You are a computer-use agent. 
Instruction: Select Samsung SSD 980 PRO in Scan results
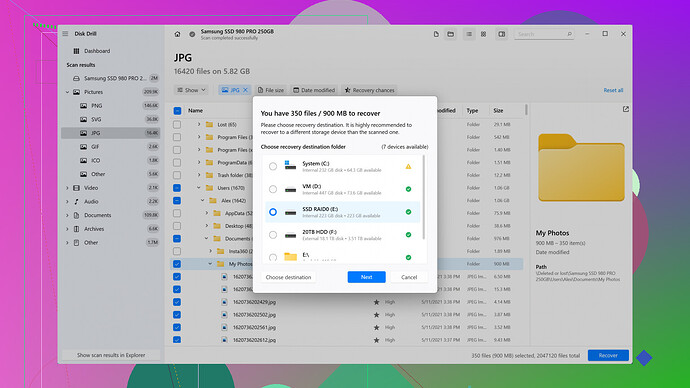point(115,78)
